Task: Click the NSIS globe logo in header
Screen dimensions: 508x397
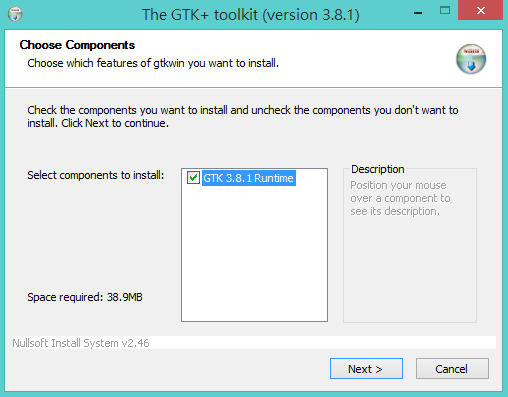Action: coord(471,59)
